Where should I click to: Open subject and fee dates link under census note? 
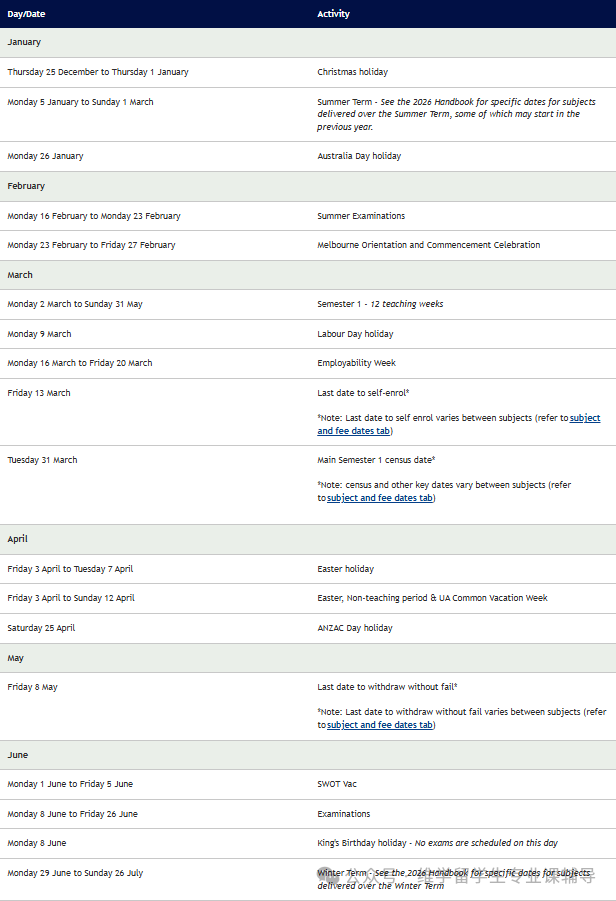click(x=380, y=498)
